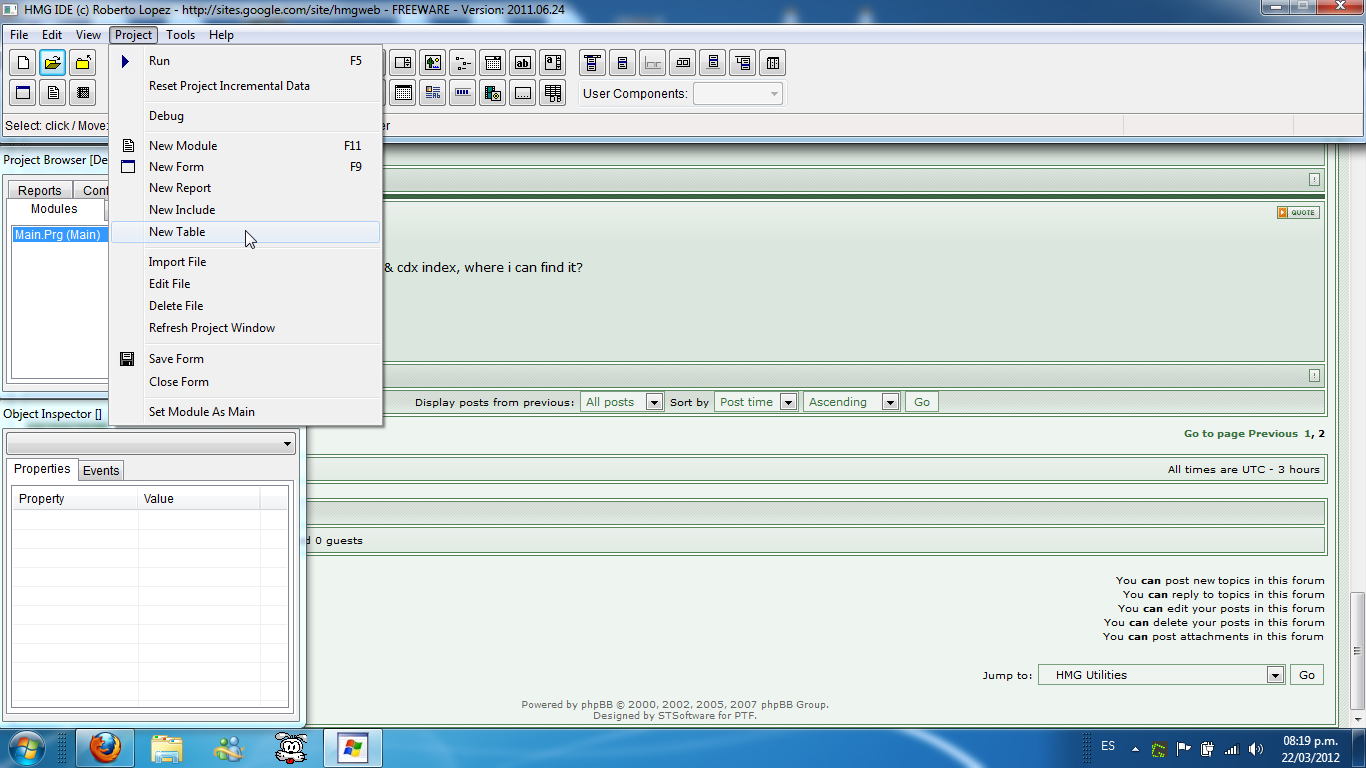This screenshot has width=1366, height=768.
Task: Select the ProgressBar control icon
Action: [x=463, y=92]
